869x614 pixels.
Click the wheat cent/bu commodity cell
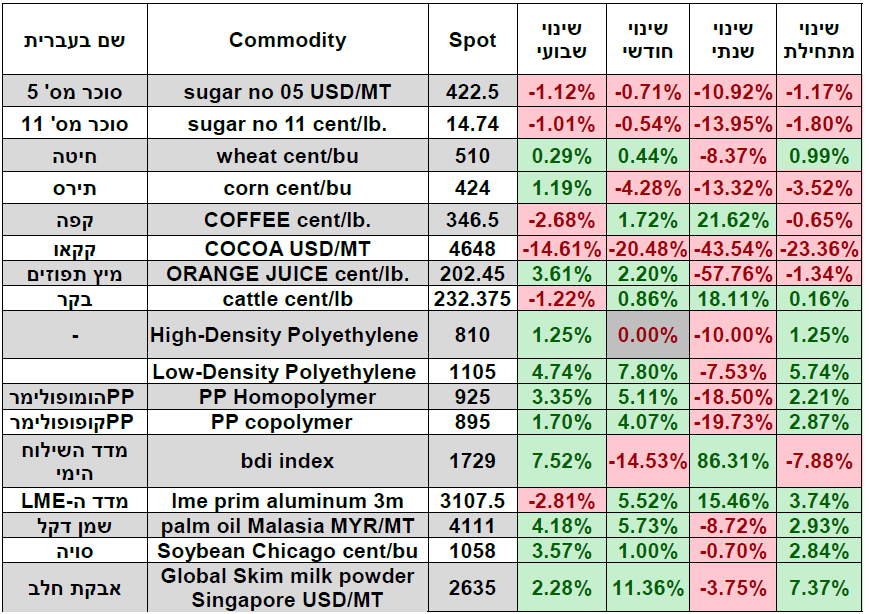287,156
